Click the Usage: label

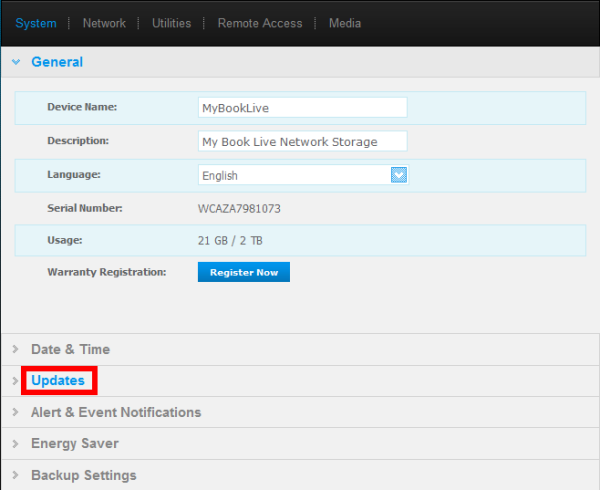[x=65, y=240]
